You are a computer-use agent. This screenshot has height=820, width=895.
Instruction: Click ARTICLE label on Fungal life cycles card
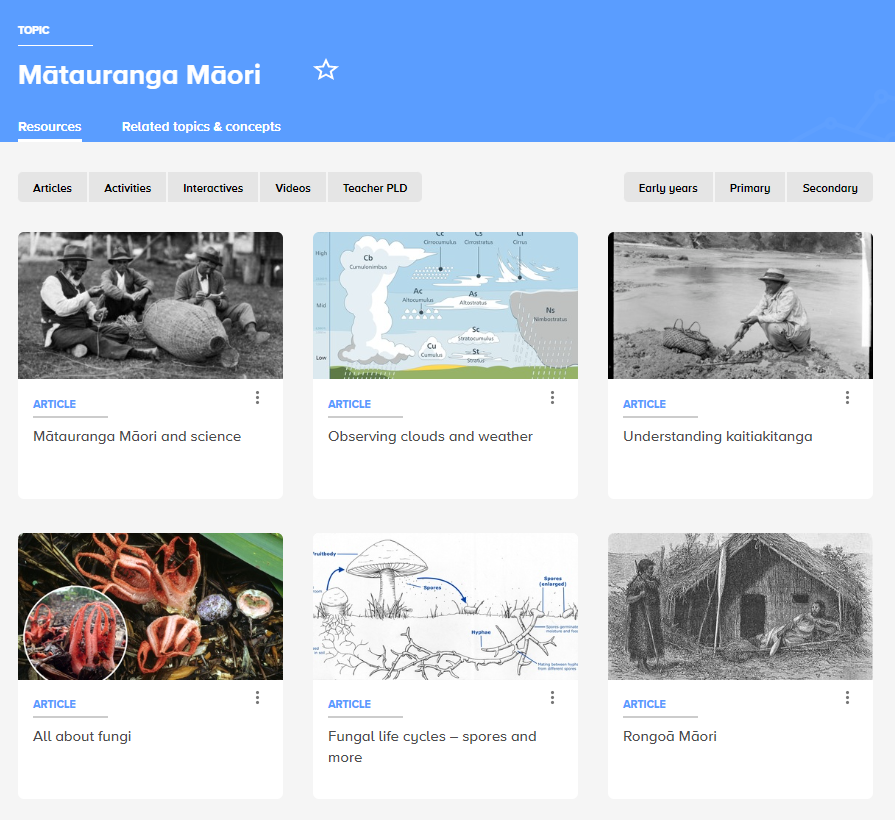click(x=349, y=704)
